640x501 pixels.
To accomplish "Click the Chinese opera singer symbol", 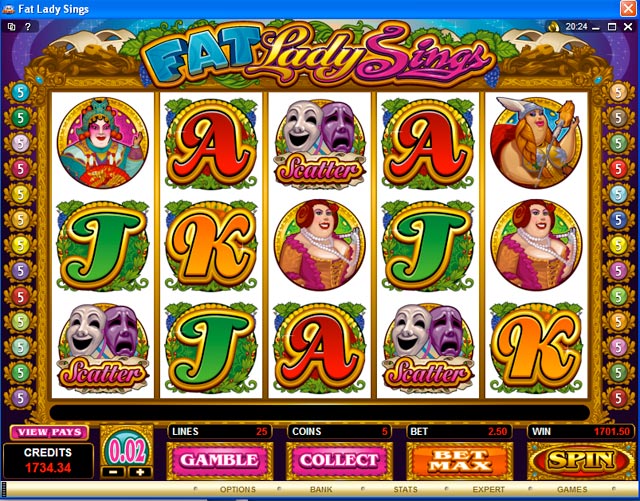I will pyautogui.click(x=103, y=143).
